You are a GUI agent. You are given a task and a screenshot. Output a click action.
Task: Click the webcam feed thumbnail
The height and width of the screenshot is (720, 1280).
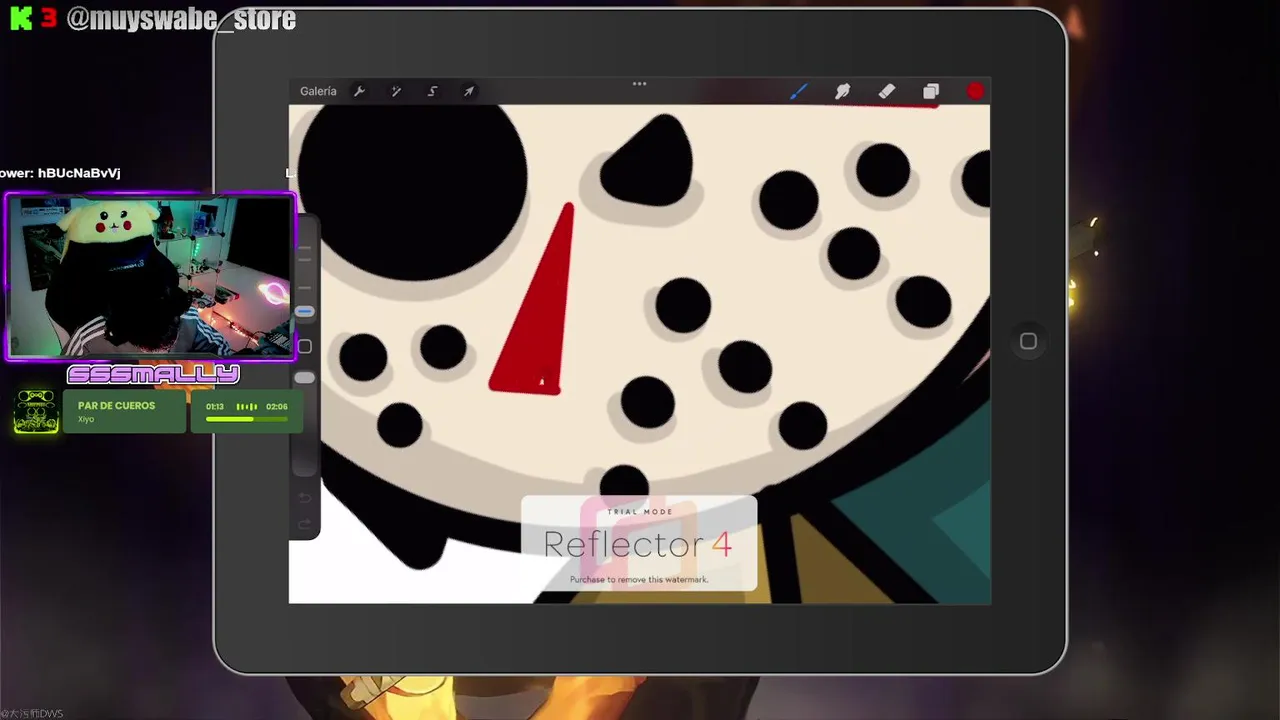150,276
